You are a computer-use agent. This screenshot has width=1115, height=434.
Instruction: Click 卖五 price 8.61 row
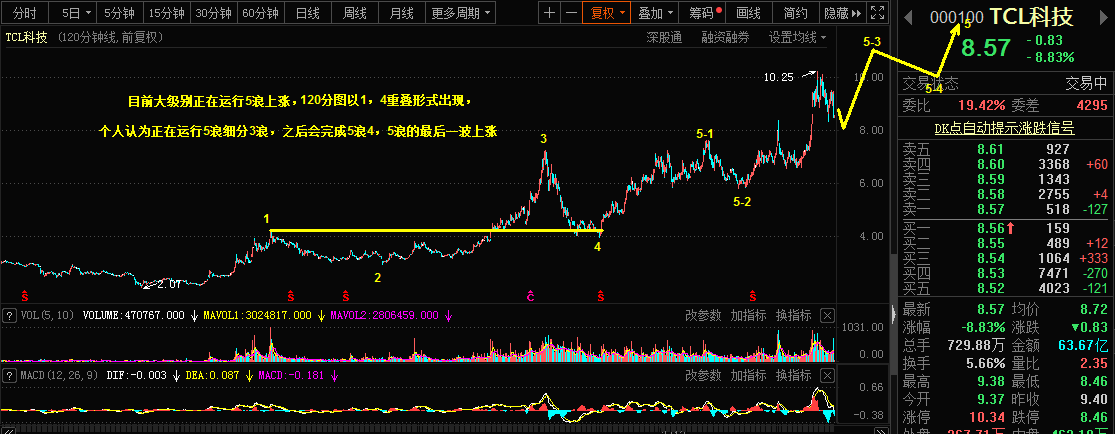tap(1005, 149)
